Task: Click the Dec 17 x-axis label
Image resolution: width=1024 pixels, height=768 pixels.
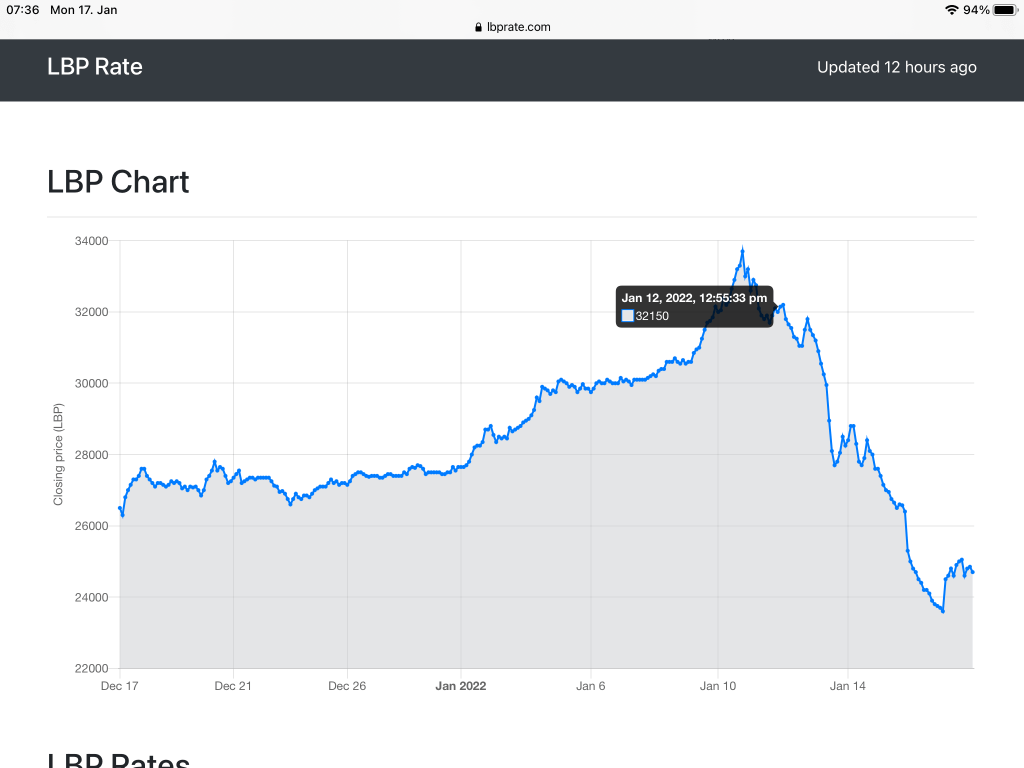Action: [x=120, y=686]
